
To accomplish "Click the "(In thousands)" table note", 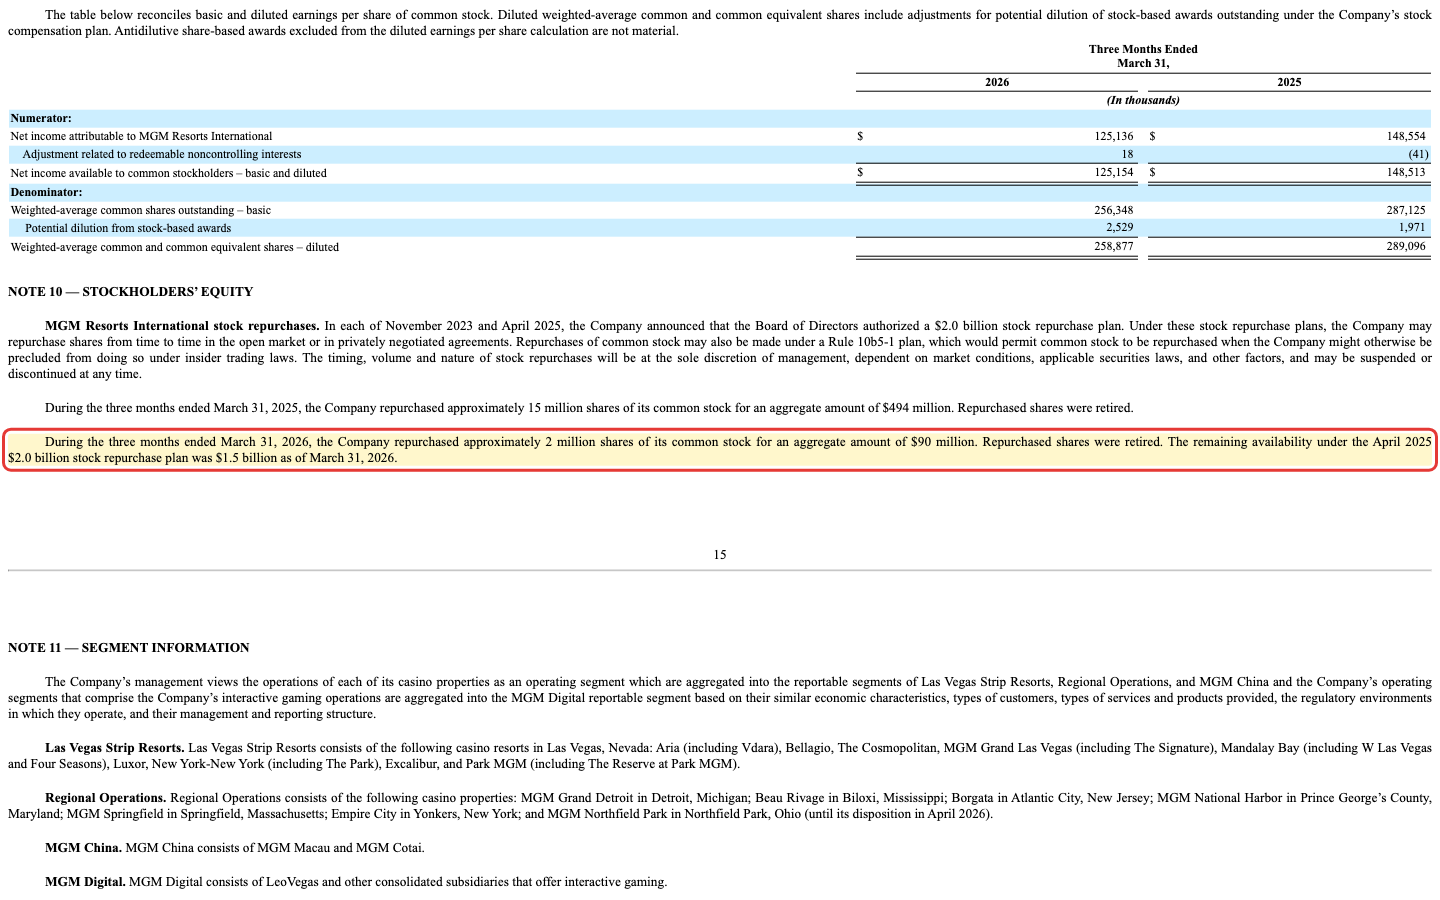I will pos(1143,100).
